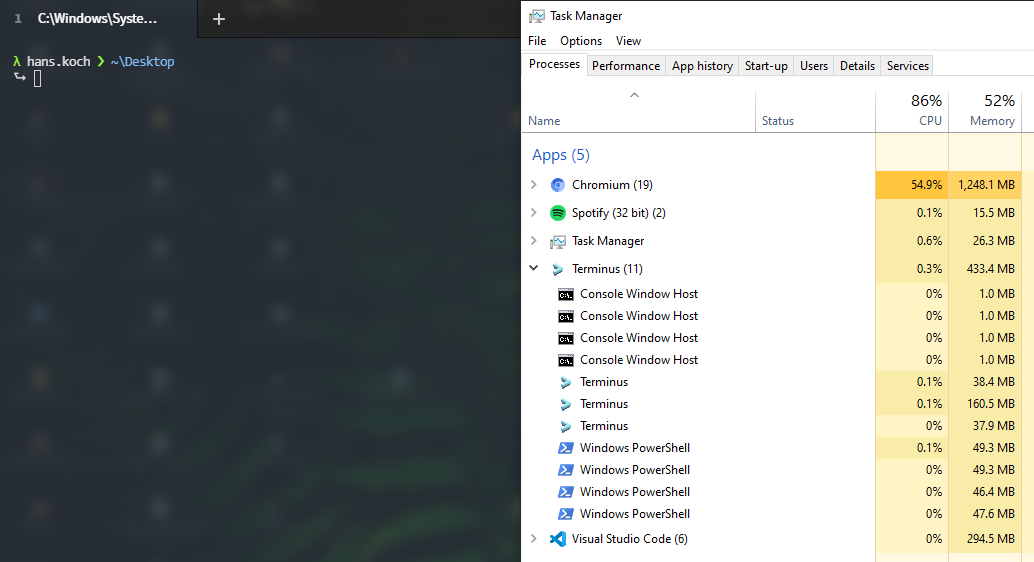Viewport: 1034px width, 562px height.
Task: Click Terminus group's 433.4 MB memory value
Action: click(x=990, y=268)
